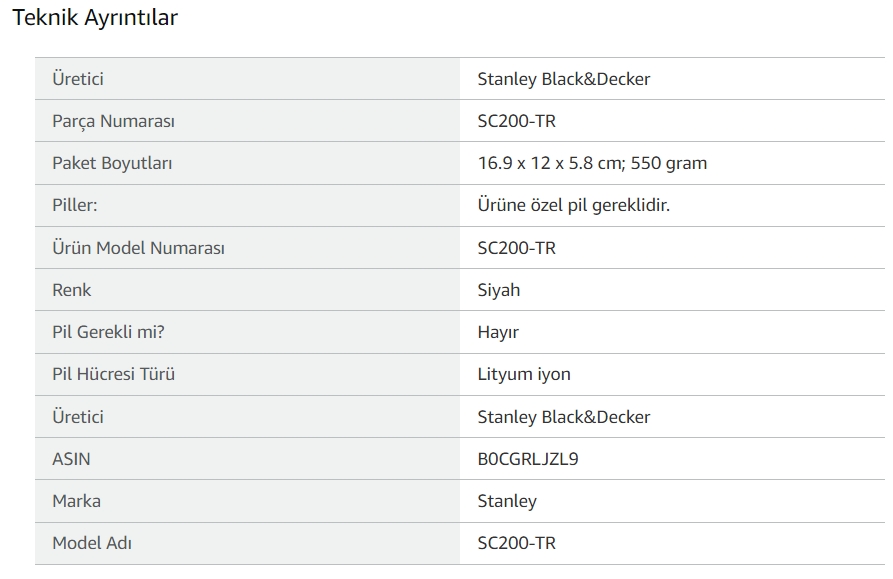
Task: Click the Pil Gerekli mi? label
Action: point(108,332)
